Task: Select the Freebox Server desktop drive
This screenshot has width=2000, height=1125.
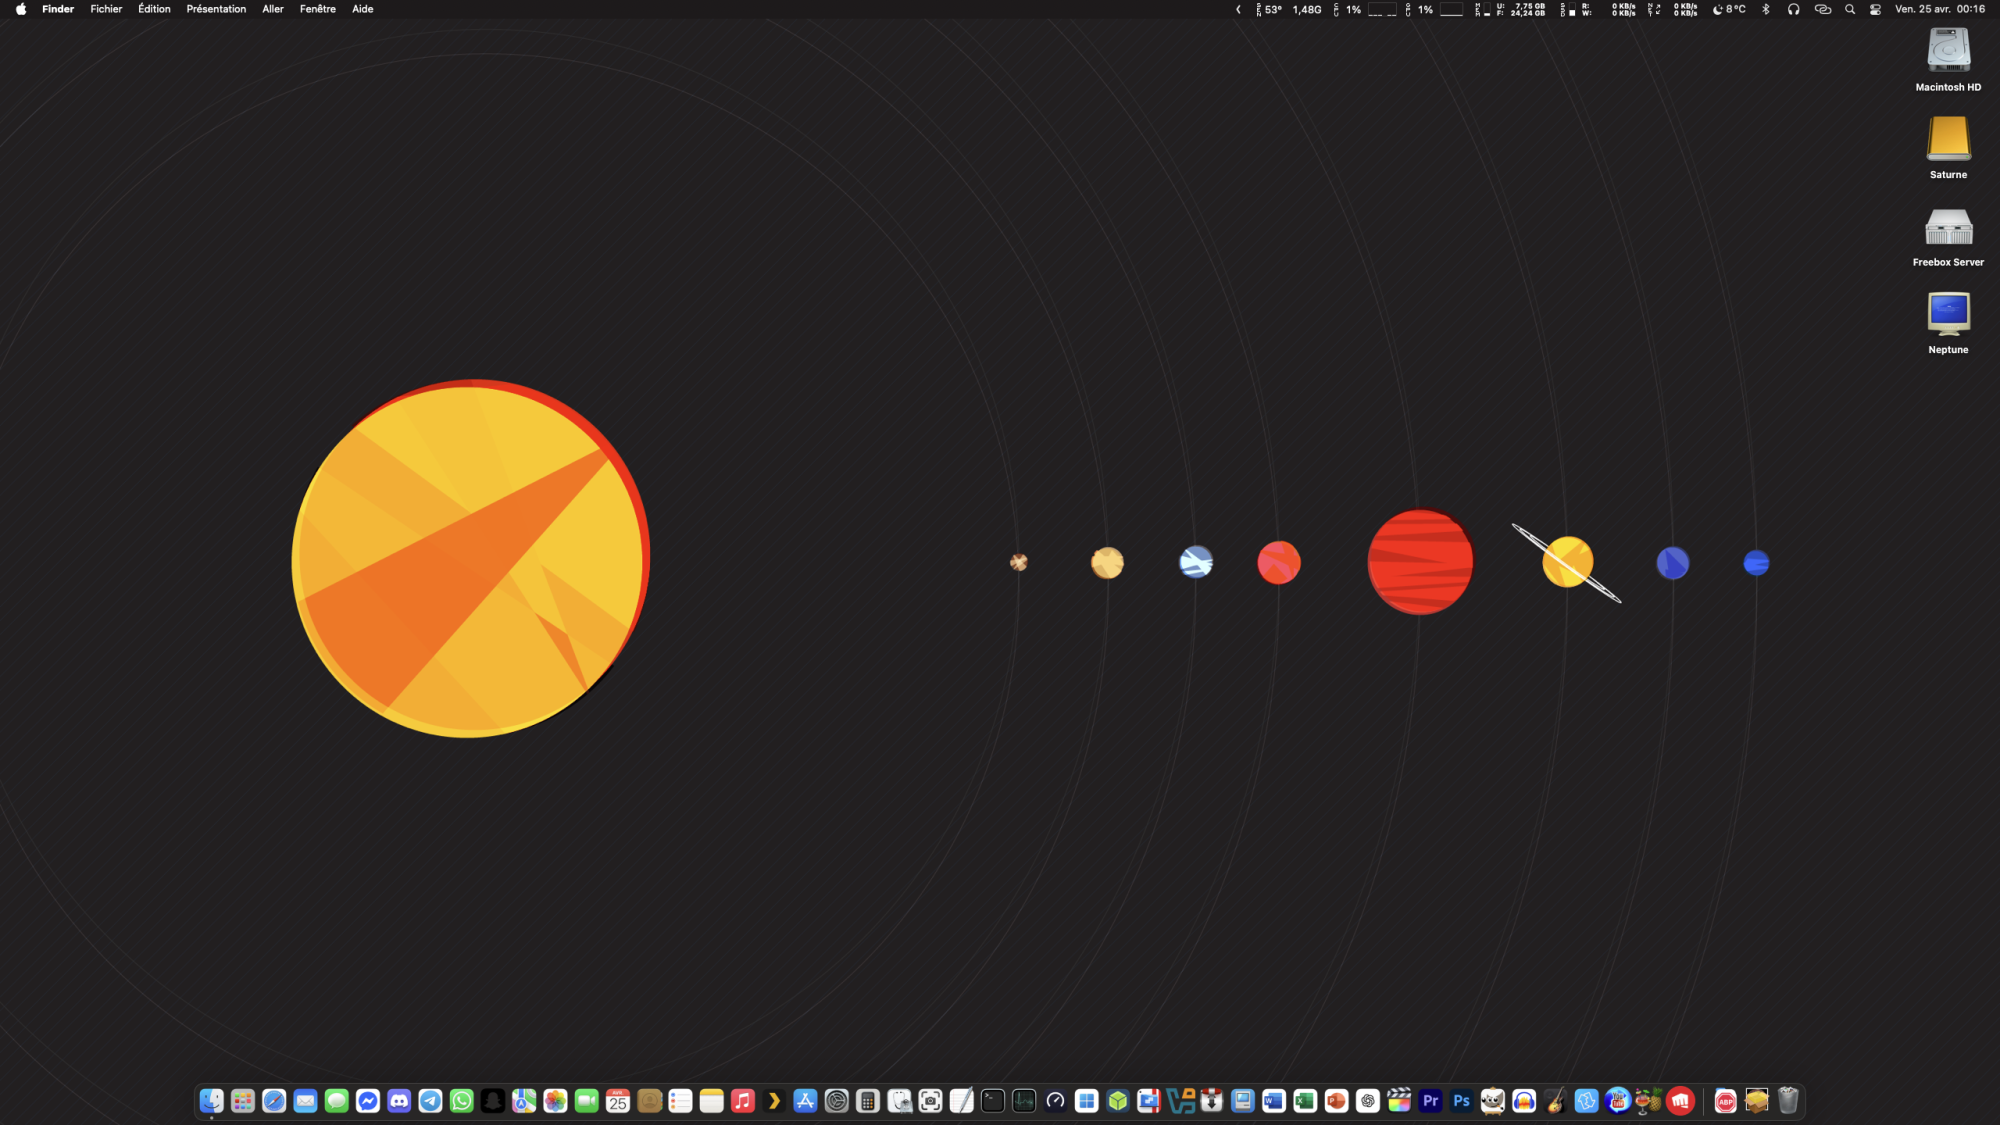Action: pyautogui.click(x=1948, y=229)
